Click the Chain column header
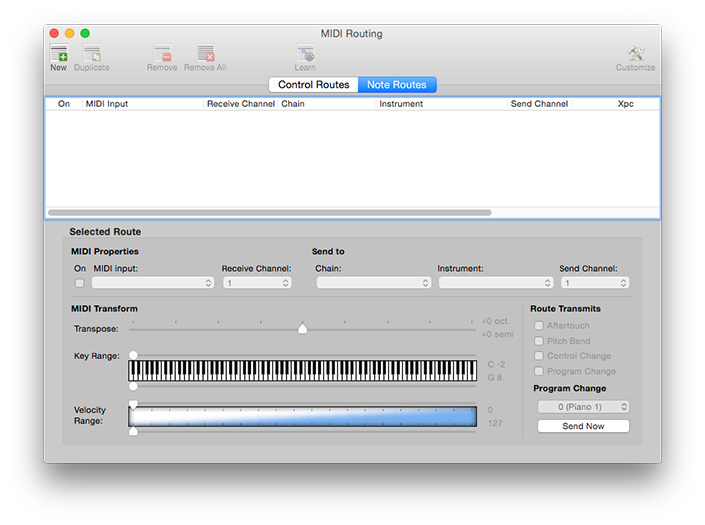Screen dimensions: 705x525 point(326,104)
